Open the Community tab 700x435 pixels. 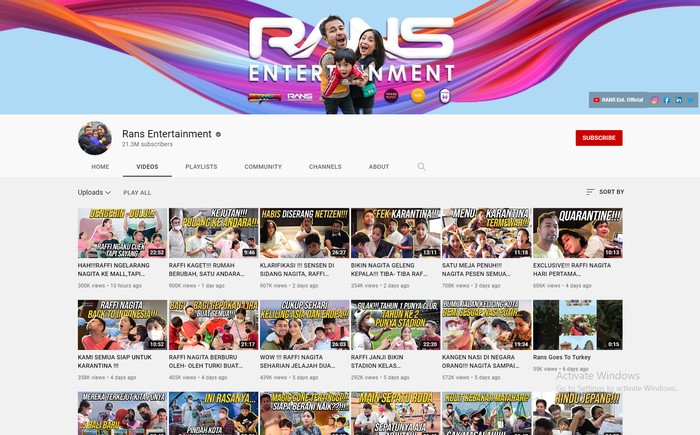[263, 167]
